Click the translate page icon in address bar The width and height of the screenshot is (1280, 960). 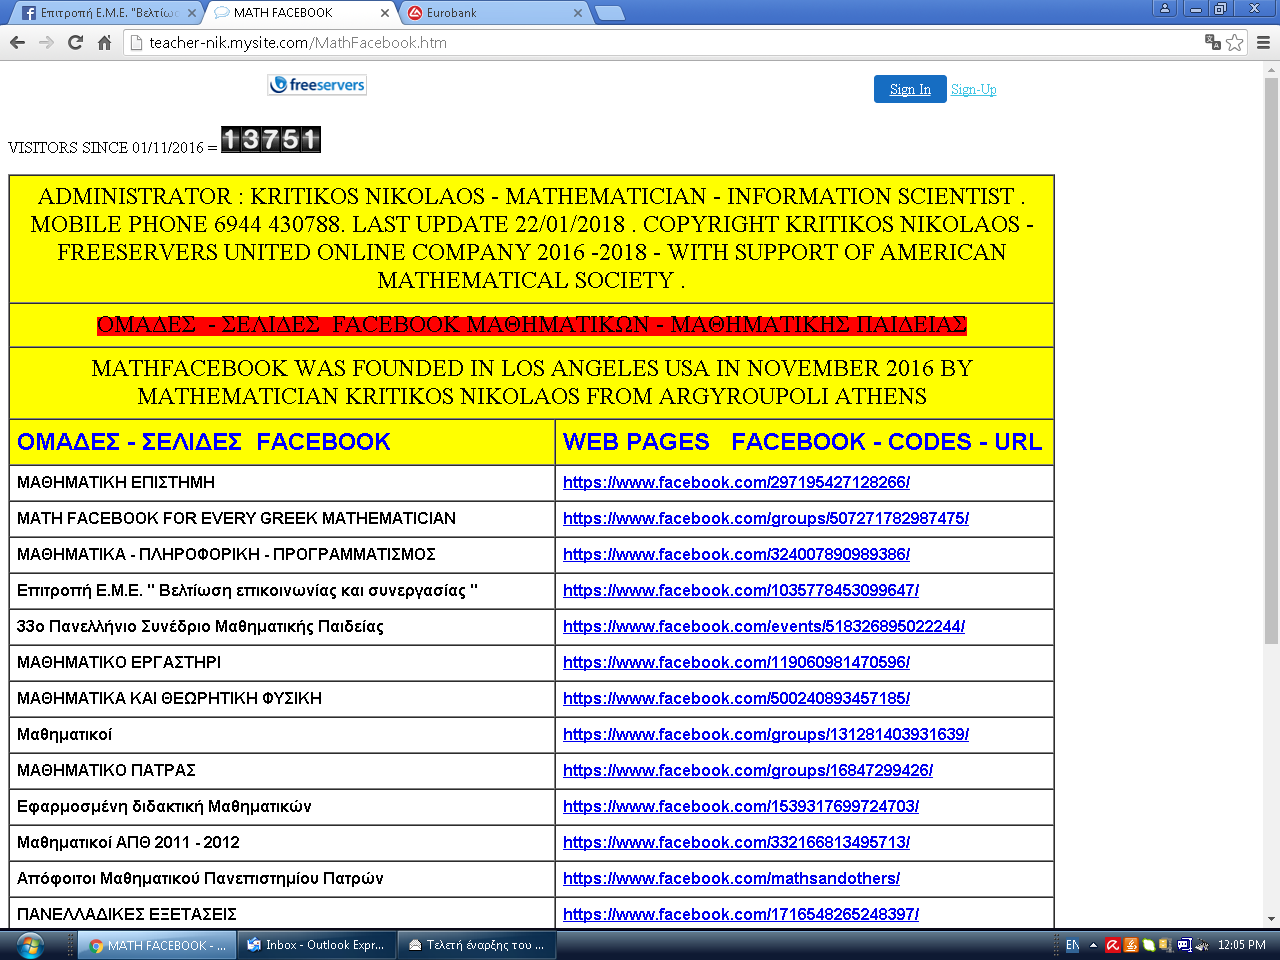(1212, 42)
